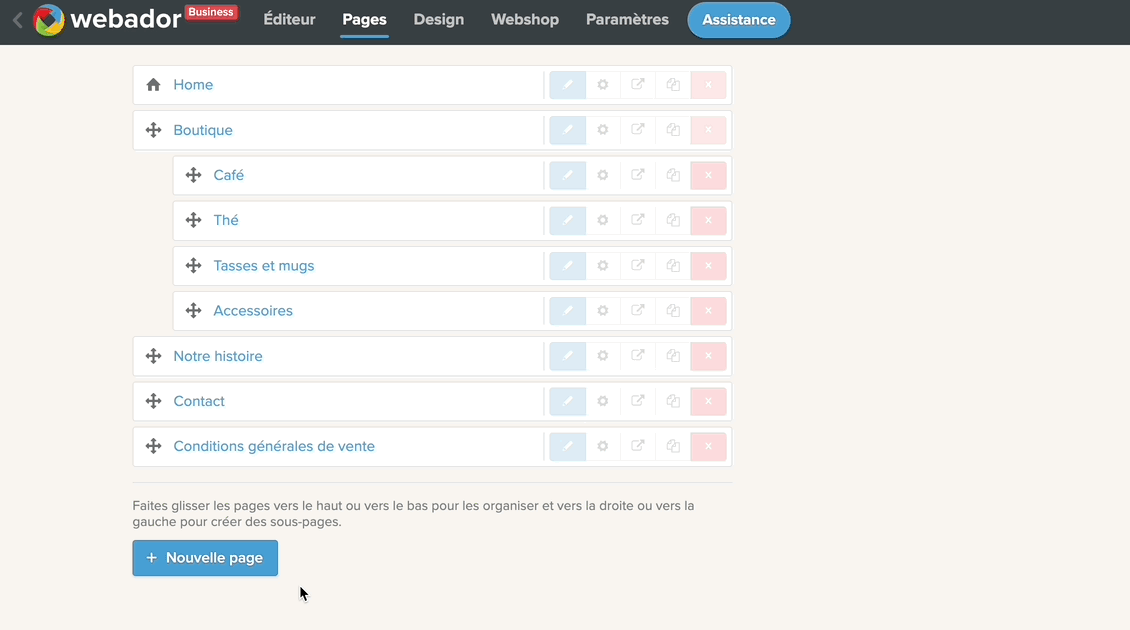
Task: Click the Webador logo
Action: pos(107,19)
